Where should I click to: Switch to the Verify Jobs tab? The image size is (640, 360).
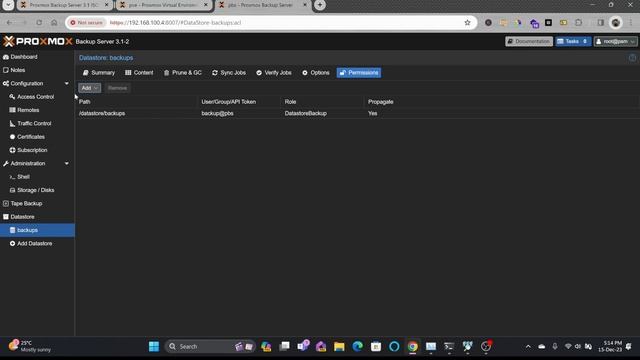coord(274,73)
